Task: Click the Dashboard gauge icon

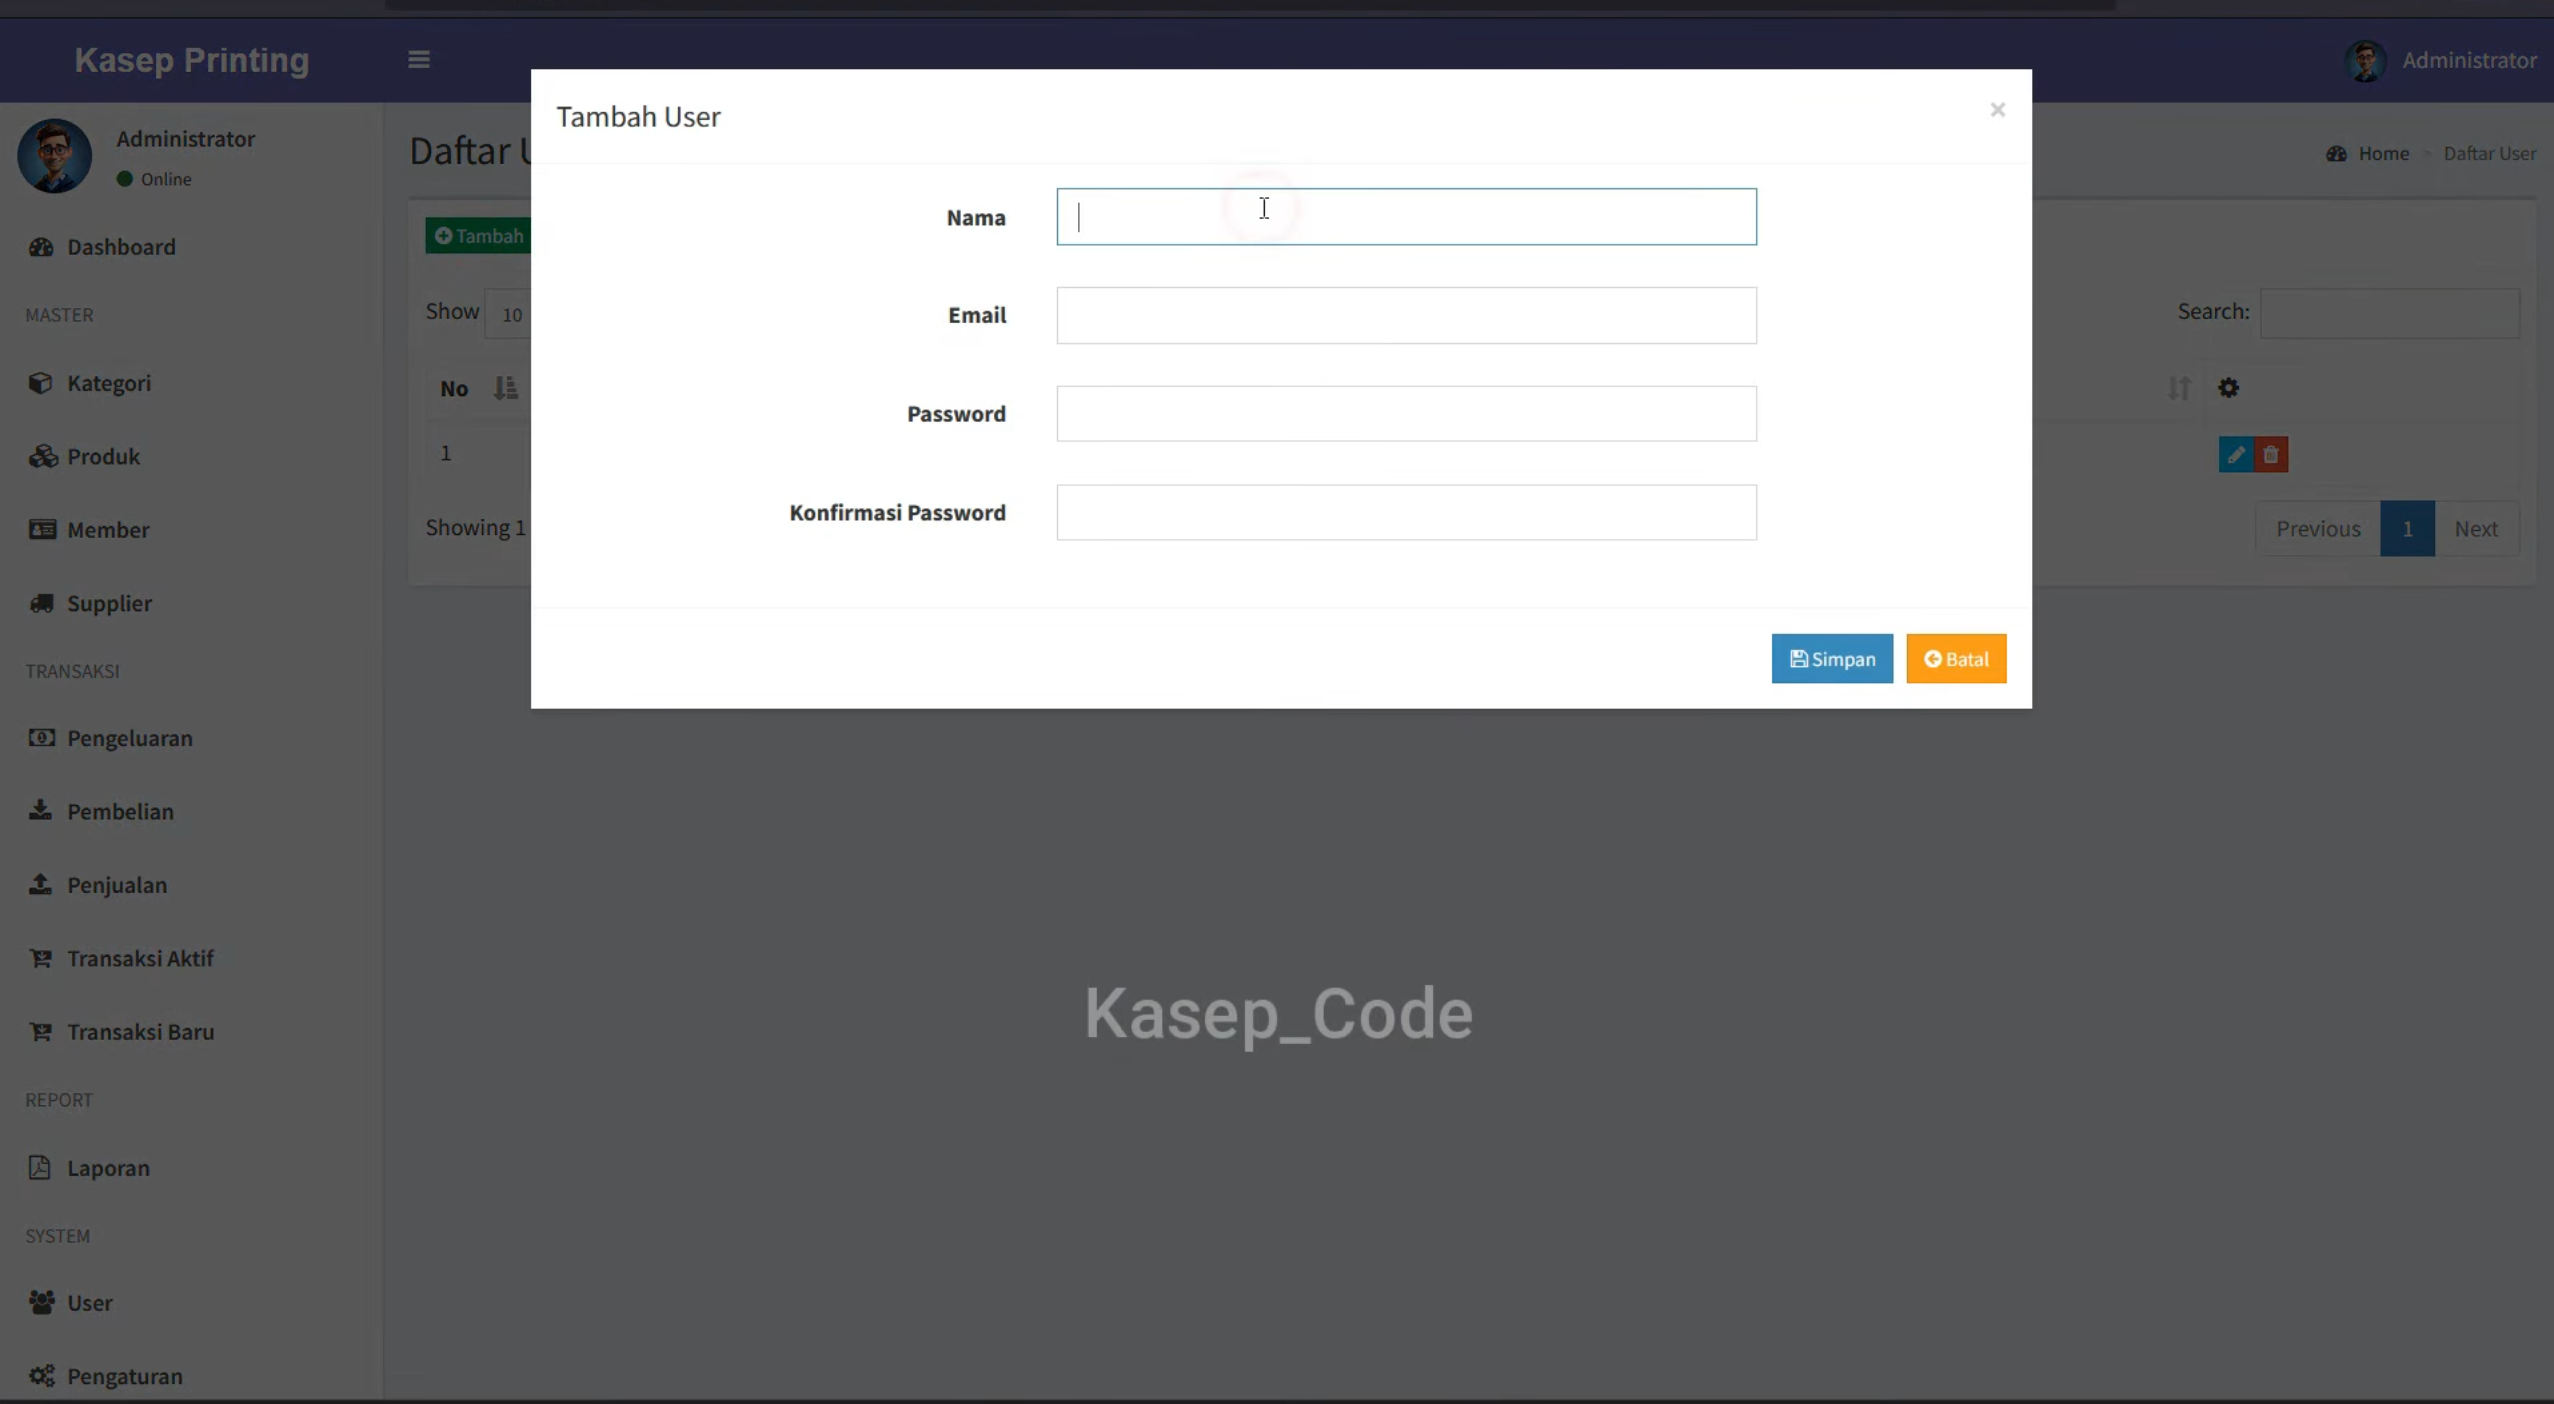Action: pyautogui.click(x=41, y=247)
